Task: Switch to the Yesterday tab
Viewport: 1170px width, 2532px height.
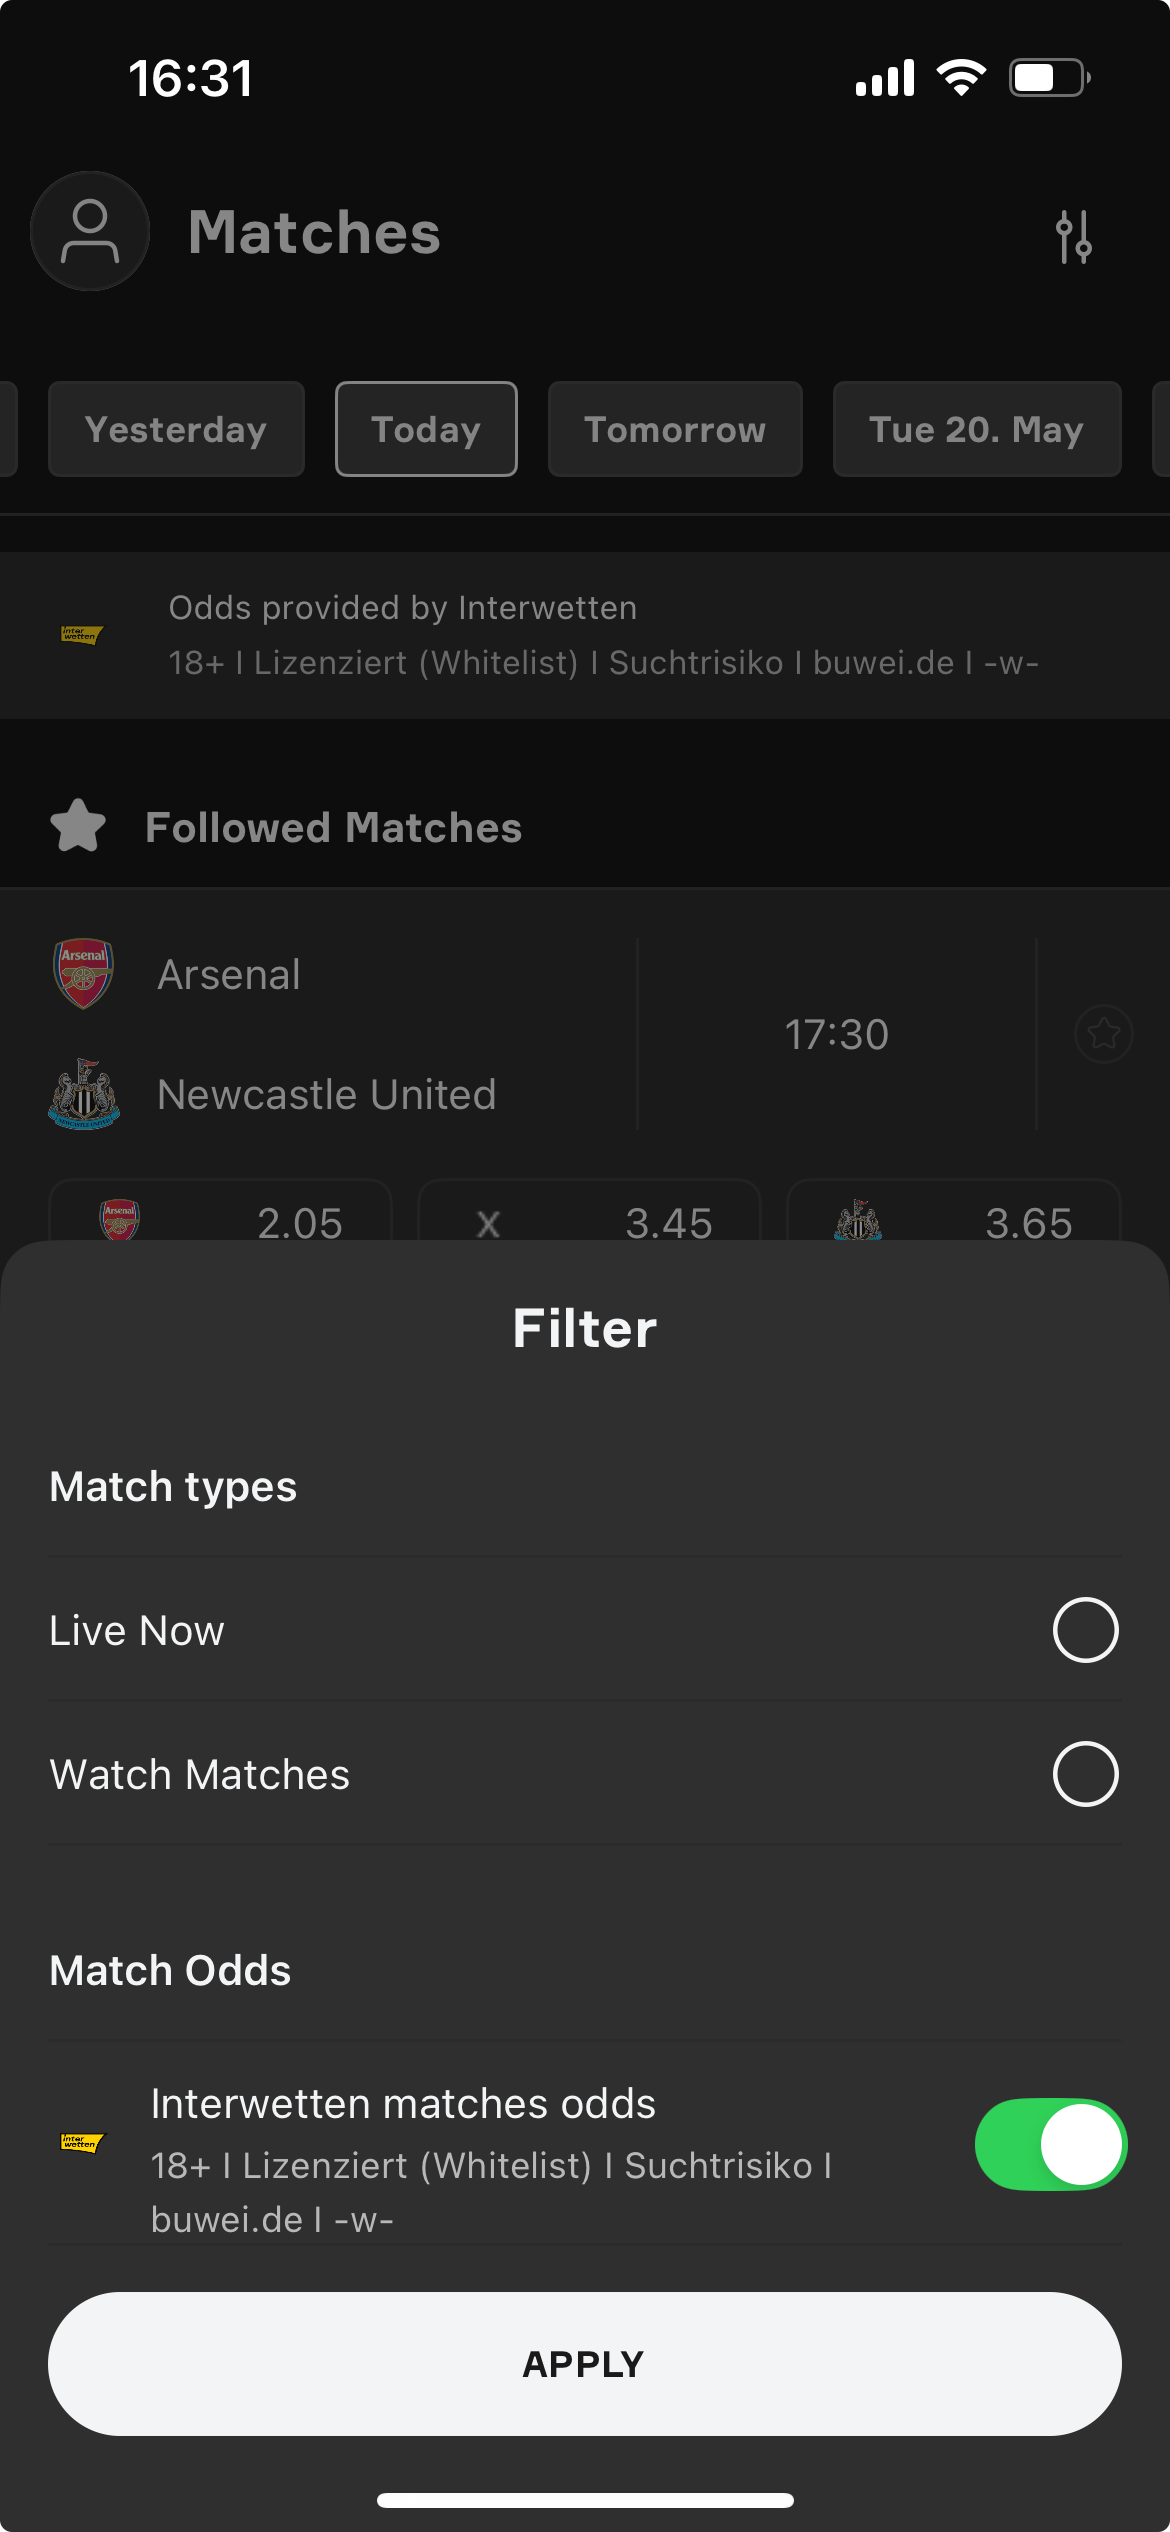Action: click(x=176, y=429)
